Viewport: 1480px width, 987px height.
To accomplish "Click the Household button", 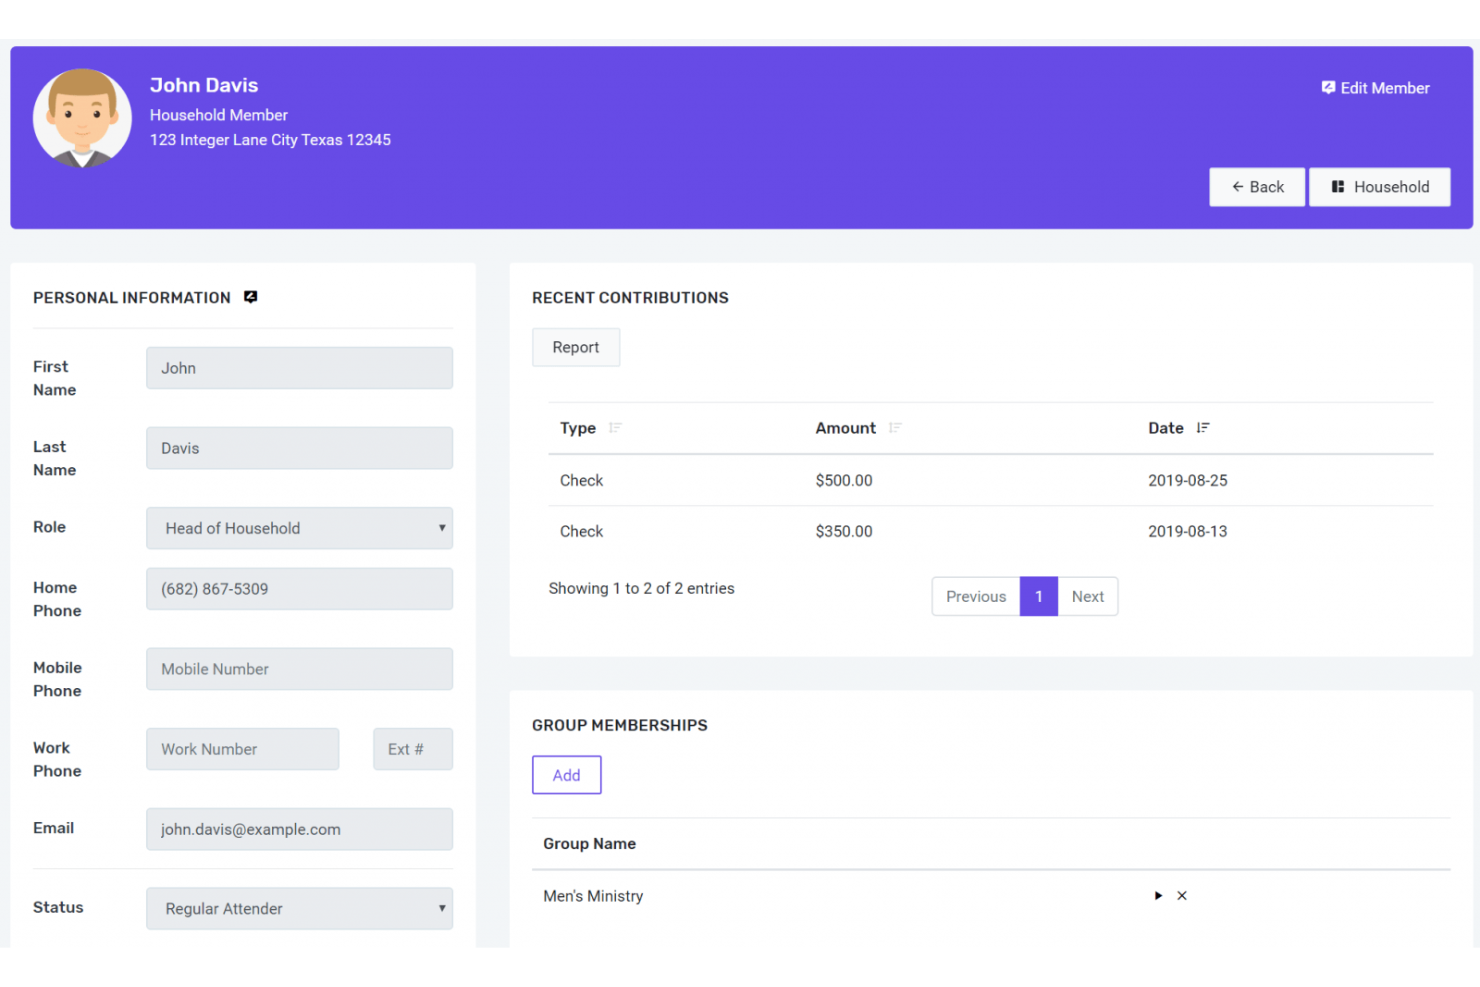I will coord(1380,186).
